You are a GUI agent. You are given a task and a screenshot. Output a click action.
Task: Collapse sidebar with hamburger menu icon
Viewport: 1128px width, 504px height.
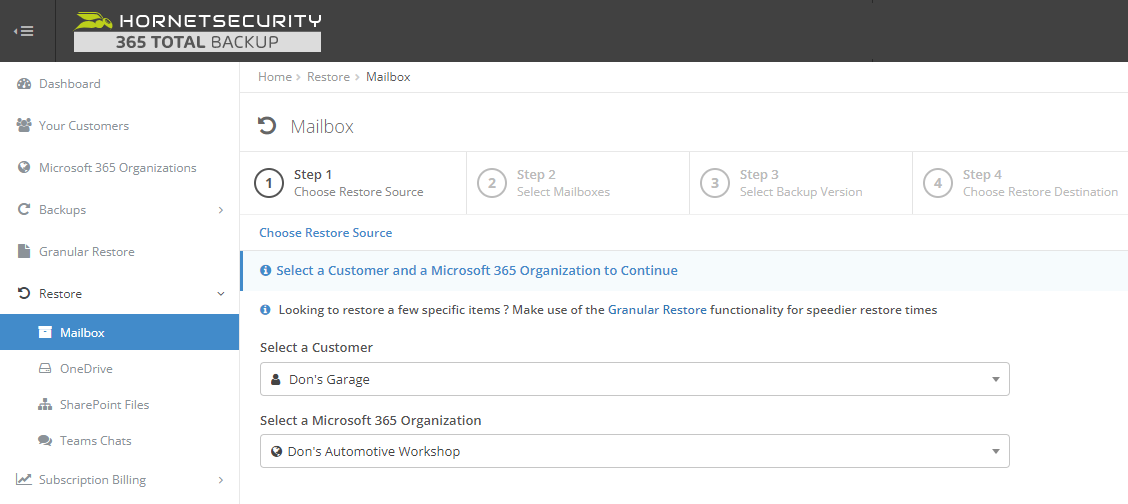pos(24,32)
